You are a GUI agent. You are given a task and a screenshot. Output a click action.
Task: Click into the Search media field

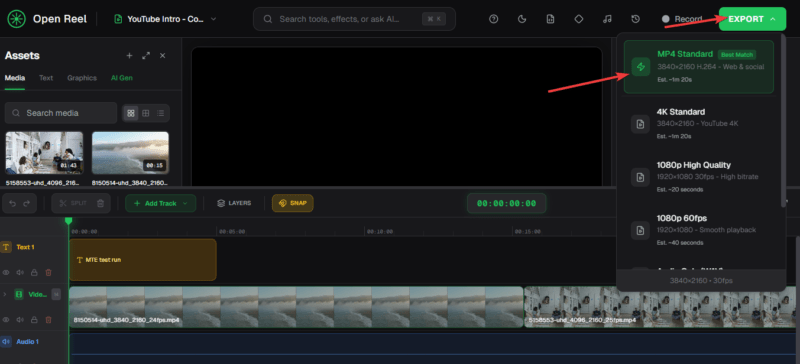61,113
